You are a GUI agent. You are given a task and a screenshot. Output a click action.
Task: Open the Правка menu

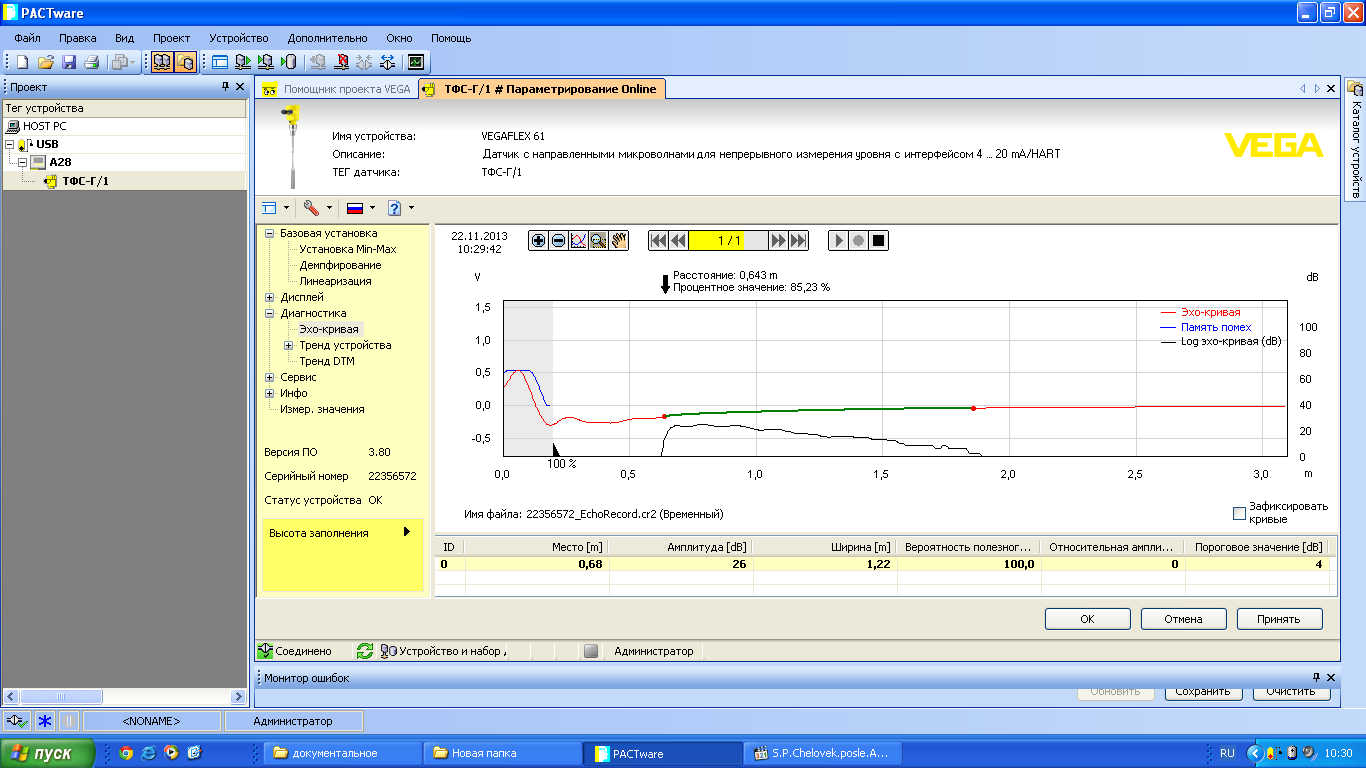(78, 38)
